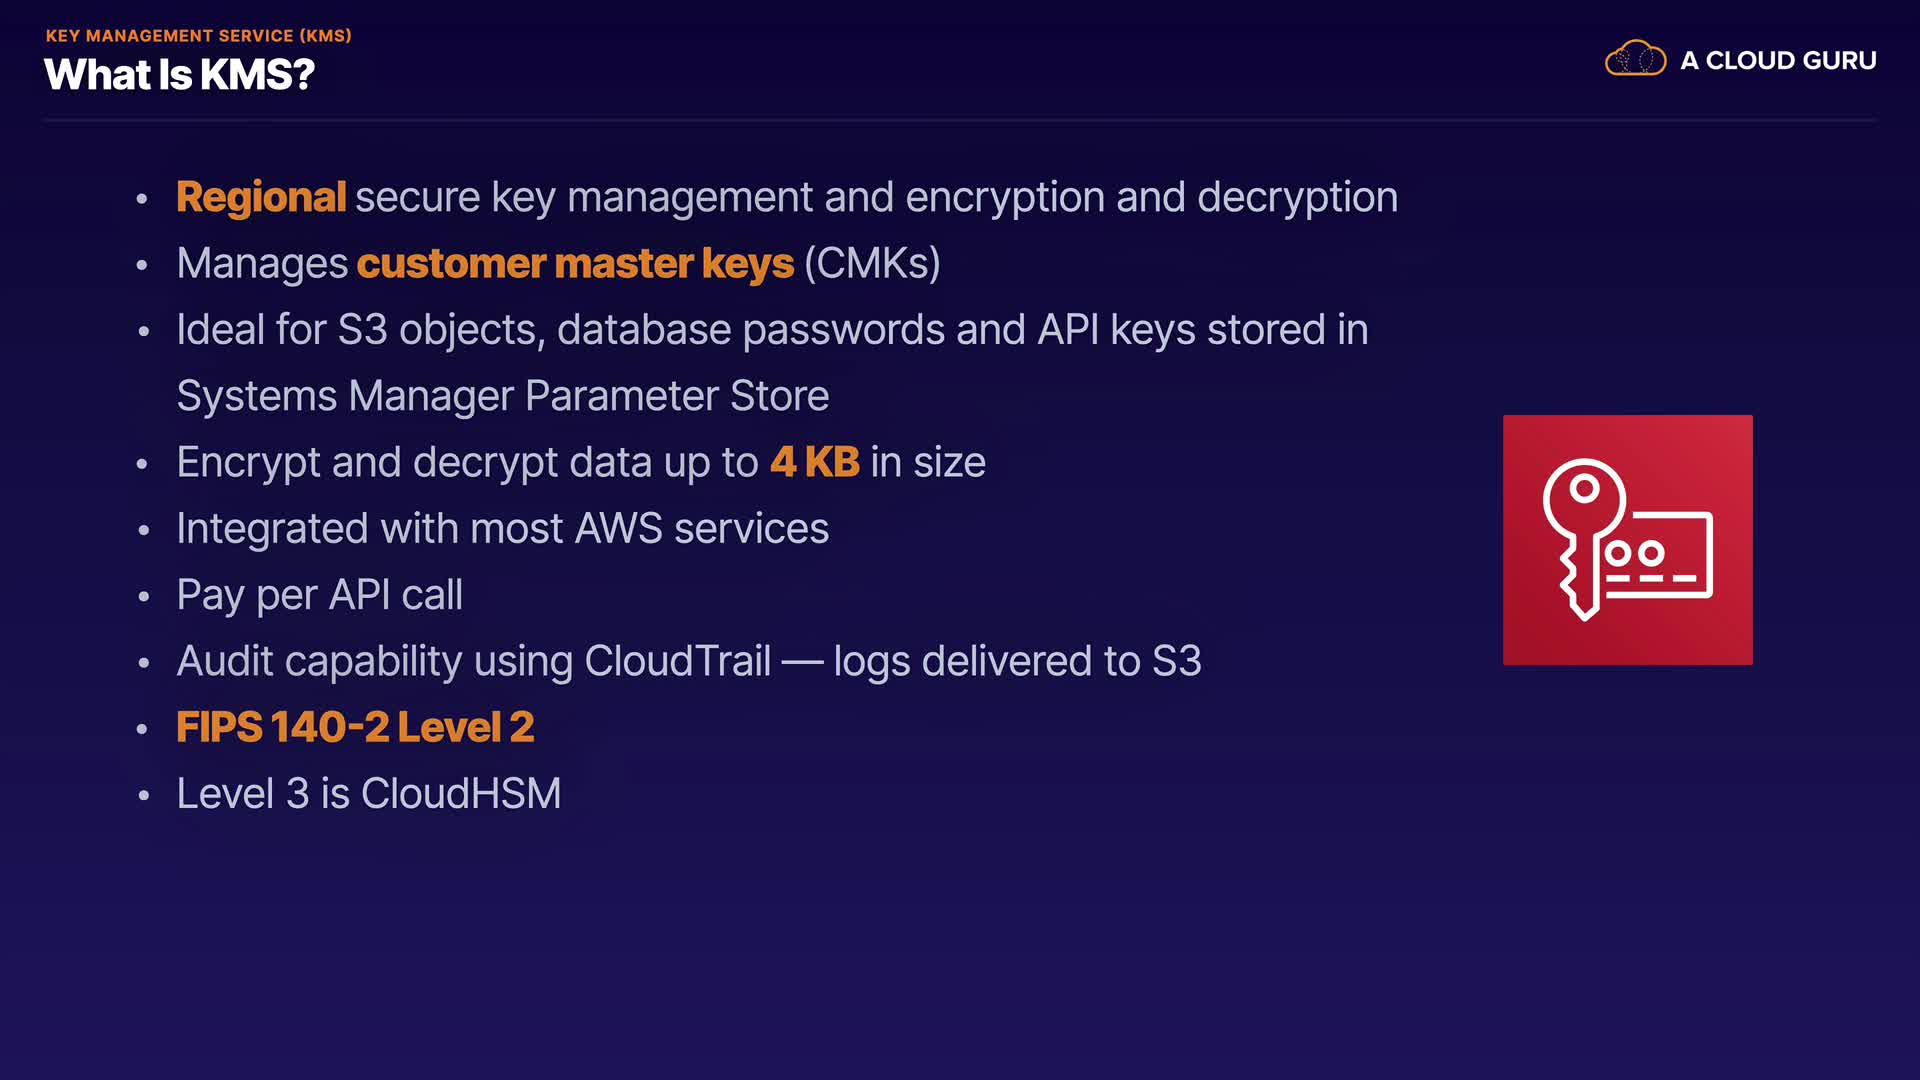This screenshot has width=1920, height=1080.
Task: Click "logs delivered to S3" text
Action: click(1017, 661)
